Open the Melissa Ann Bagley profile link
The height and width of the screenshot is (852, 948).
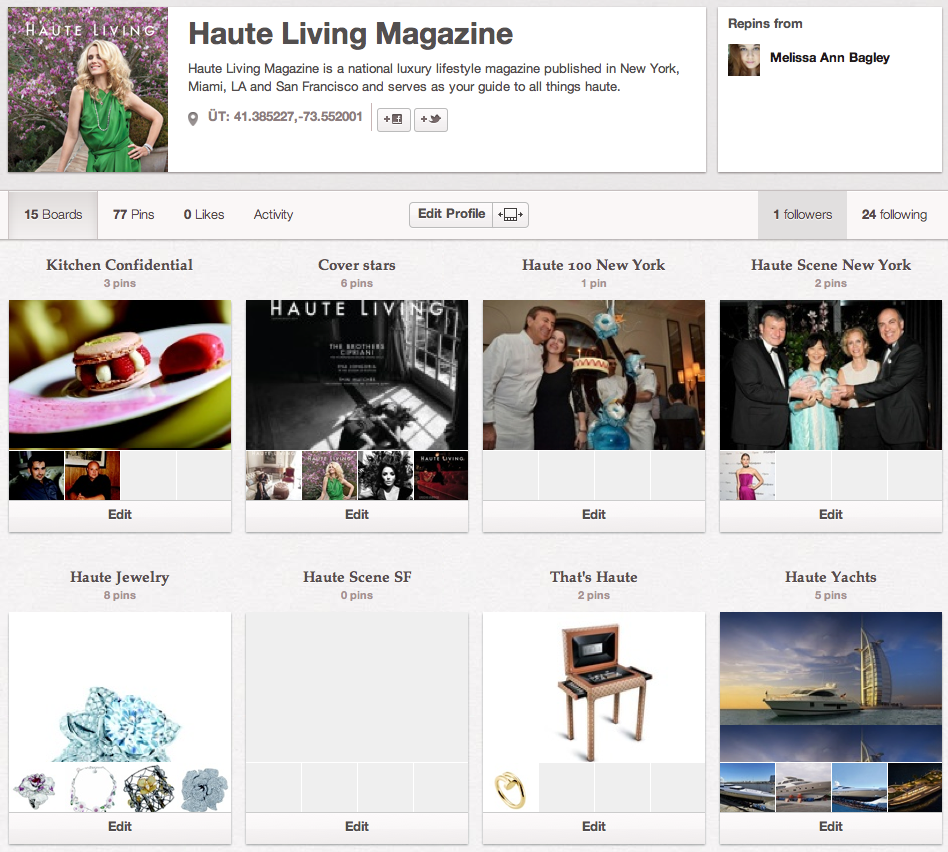point(829,58)
